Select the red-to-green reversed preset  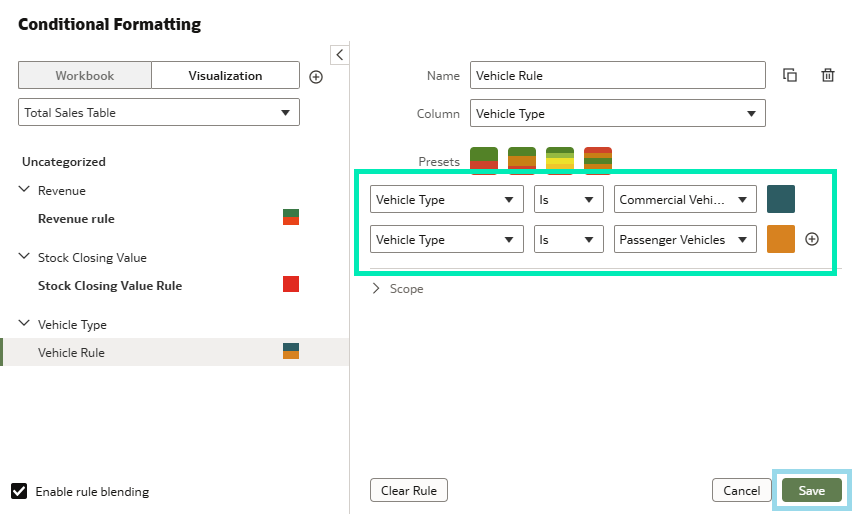[598, 160]
